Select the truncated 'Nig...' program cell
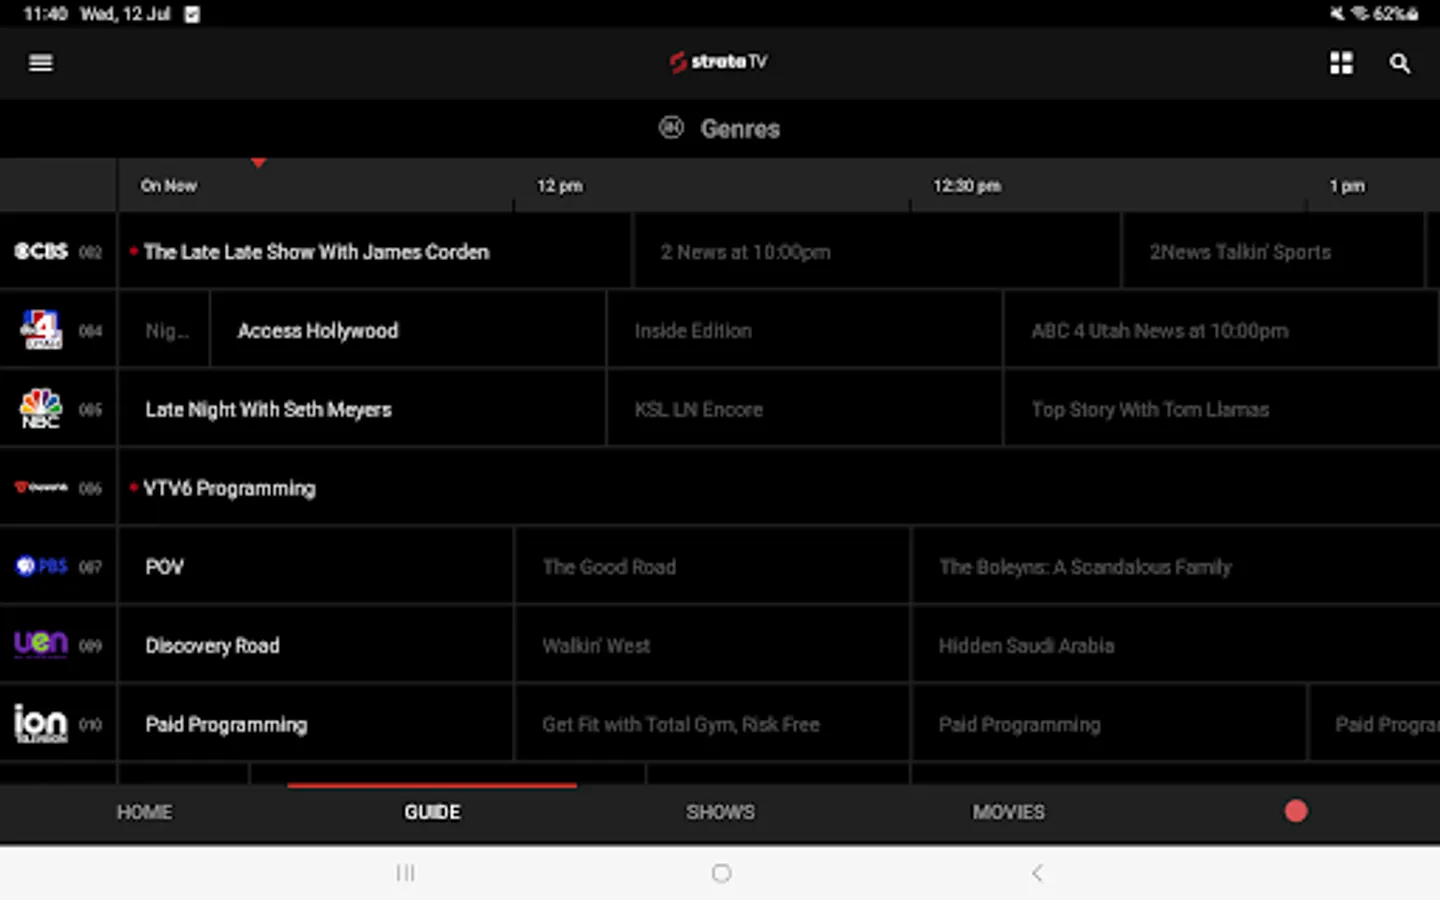Image resolution: width=1440 pixels, height=900 pixels. click(x=164, y=330)
